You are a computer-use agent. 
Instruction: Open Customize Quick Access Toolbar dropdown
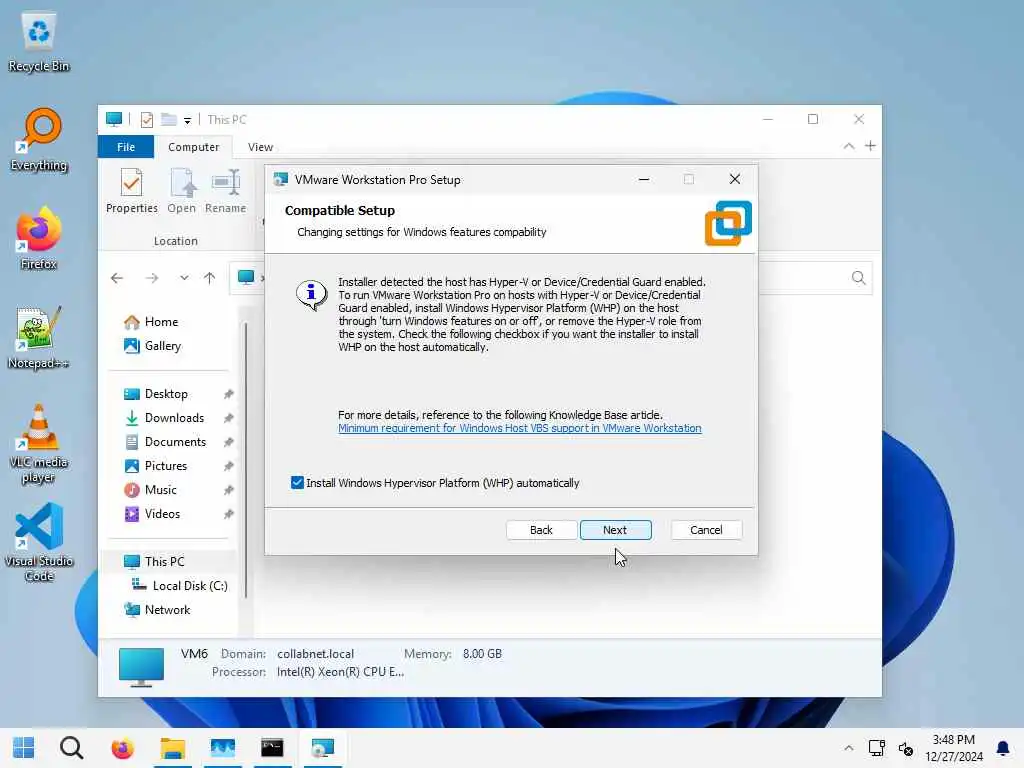pyautogui.click(x=187, y=120)
